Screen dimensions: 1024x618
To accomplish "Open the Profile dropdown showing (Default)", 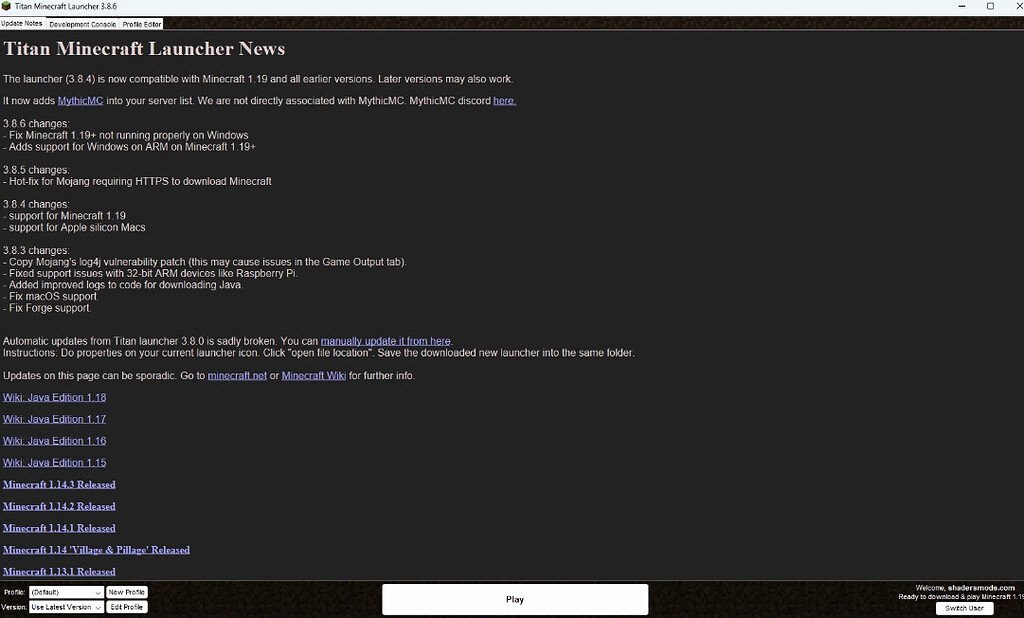I will tap(66, 592).
